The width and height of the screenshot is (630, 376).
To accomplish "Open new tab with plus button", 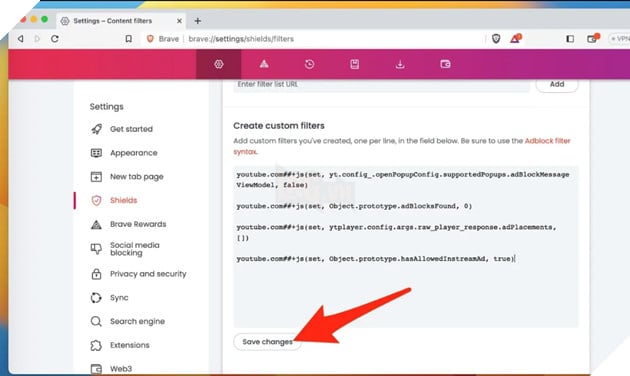I will (198, 21).
